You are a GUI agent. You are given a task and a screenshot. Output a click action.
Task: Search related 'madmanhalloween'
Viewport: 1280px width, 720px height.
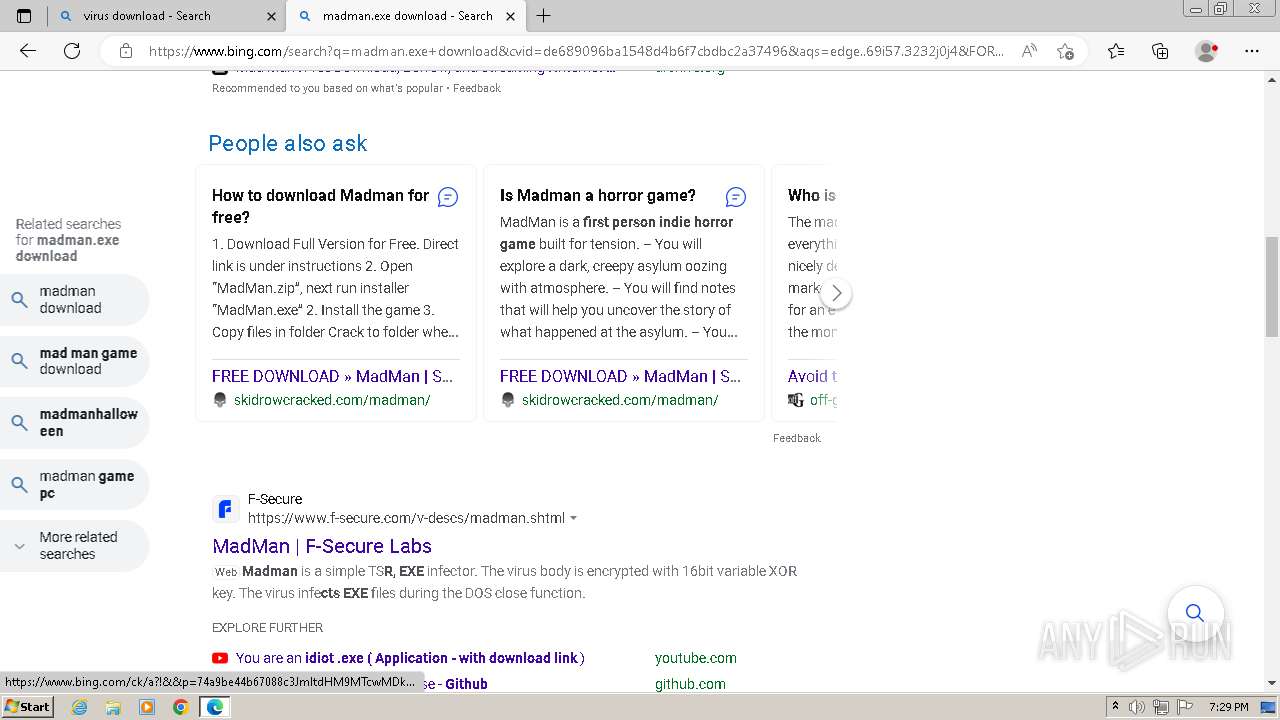click(74, 423)
